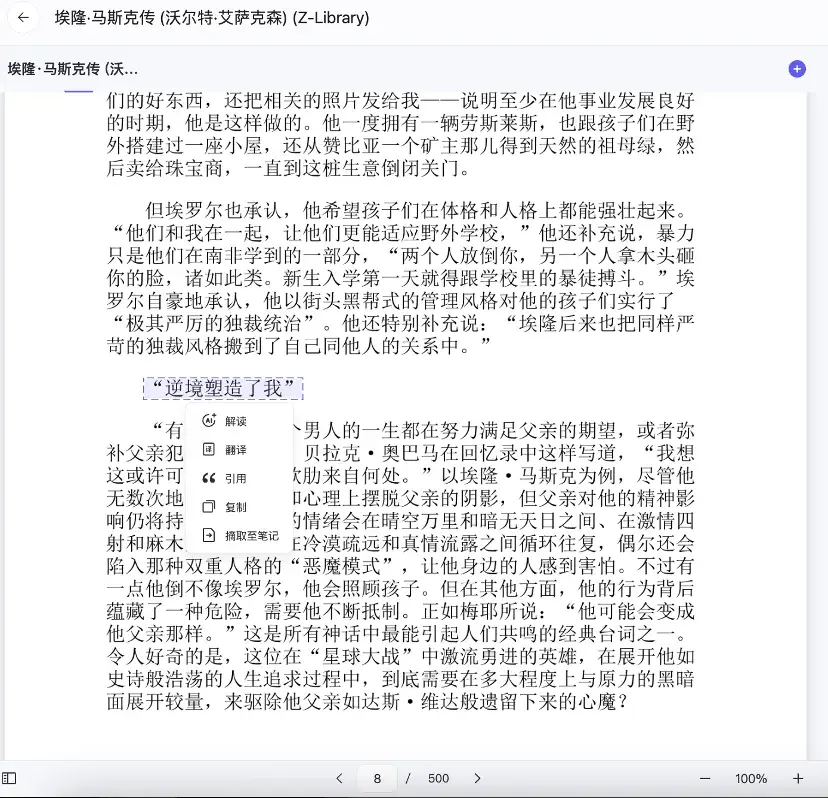Click the 复制 copy icon
The height and width of the screenshot is (798, 828).
tap(207, 507)
